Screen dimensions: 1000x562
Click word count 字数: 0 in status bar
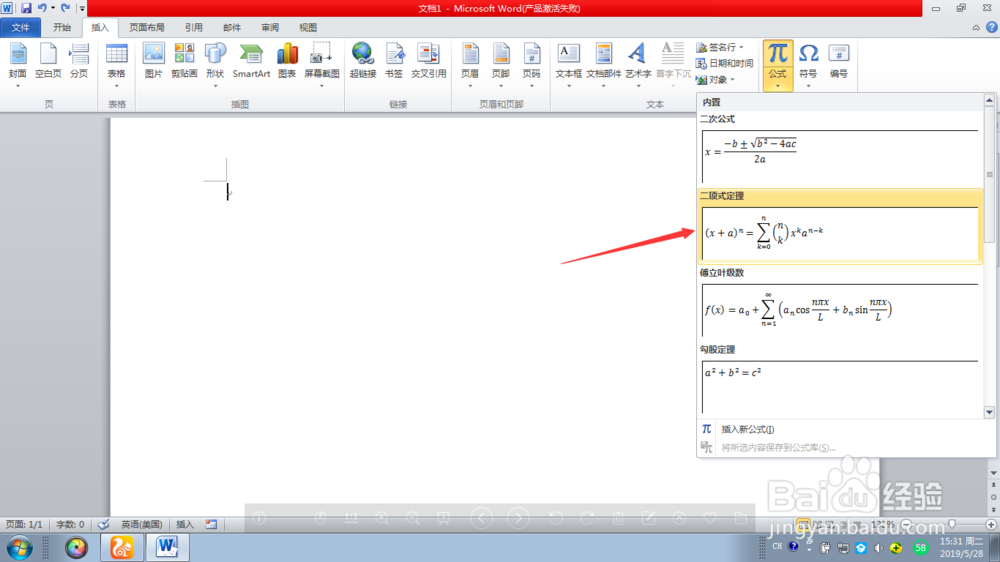(70, 524)
